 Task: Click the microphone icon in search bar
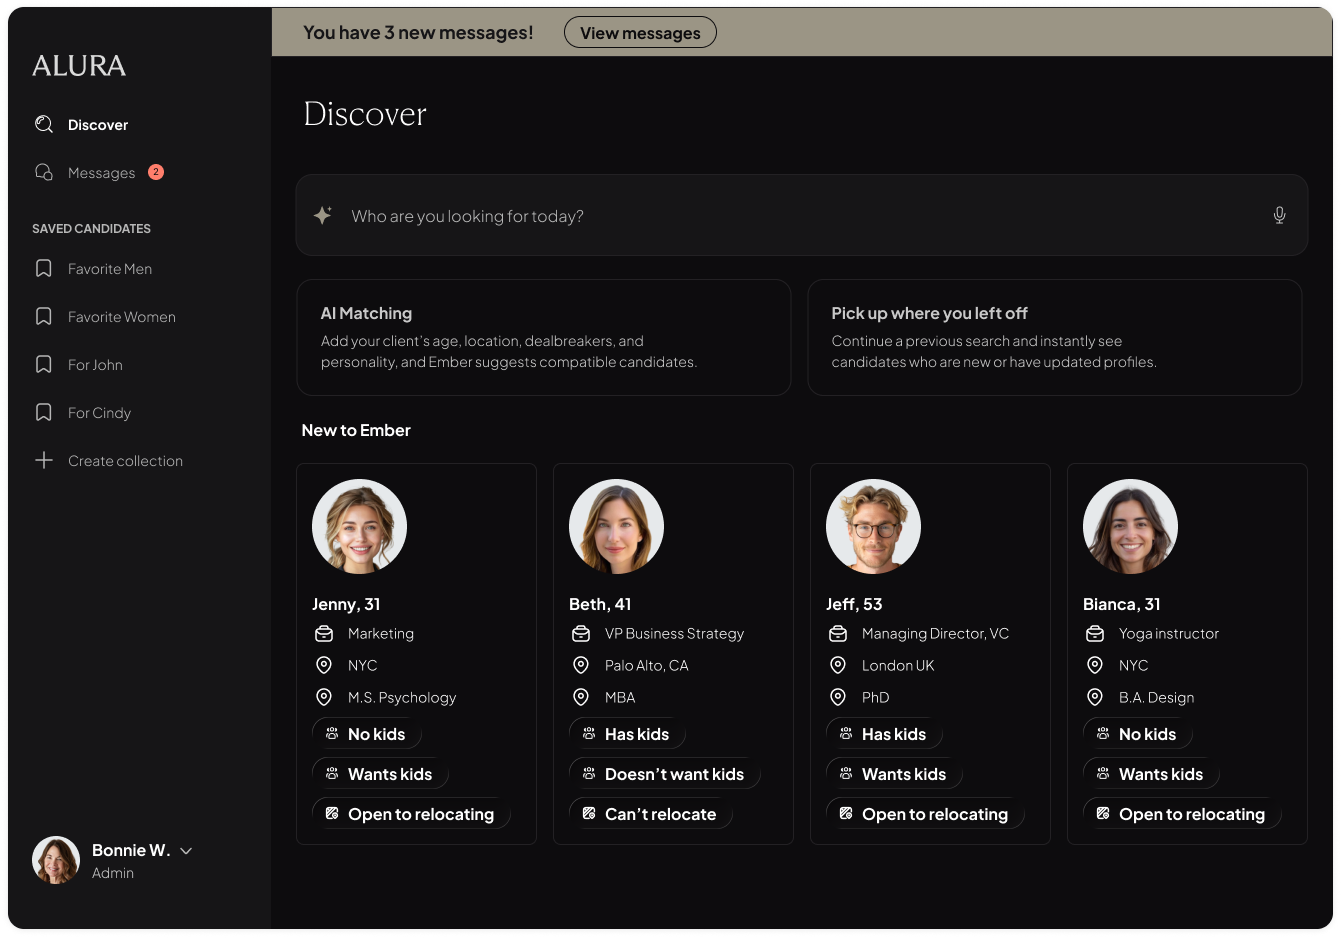click(1279, 215)
